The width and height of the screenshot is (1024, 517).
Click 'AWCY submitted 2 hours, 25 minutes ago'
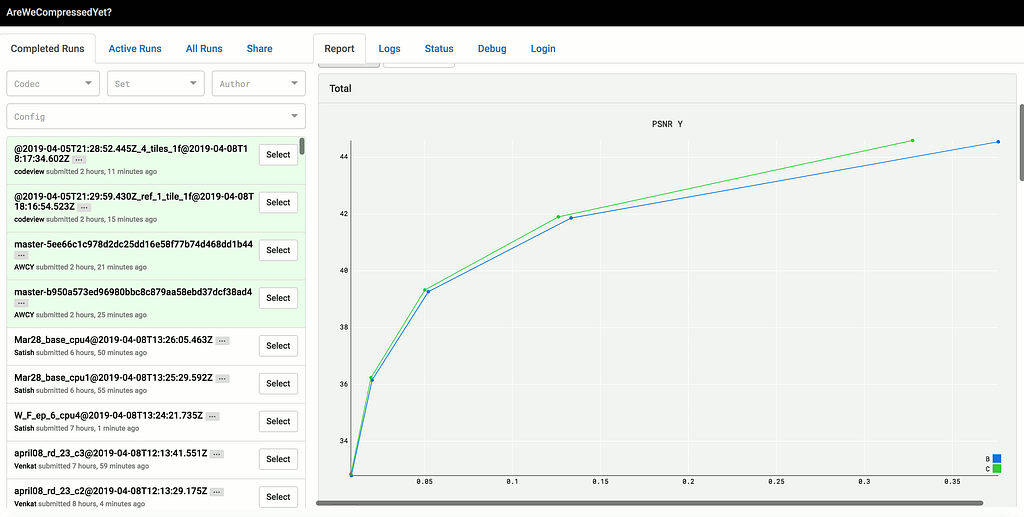(x=80, y=315)
